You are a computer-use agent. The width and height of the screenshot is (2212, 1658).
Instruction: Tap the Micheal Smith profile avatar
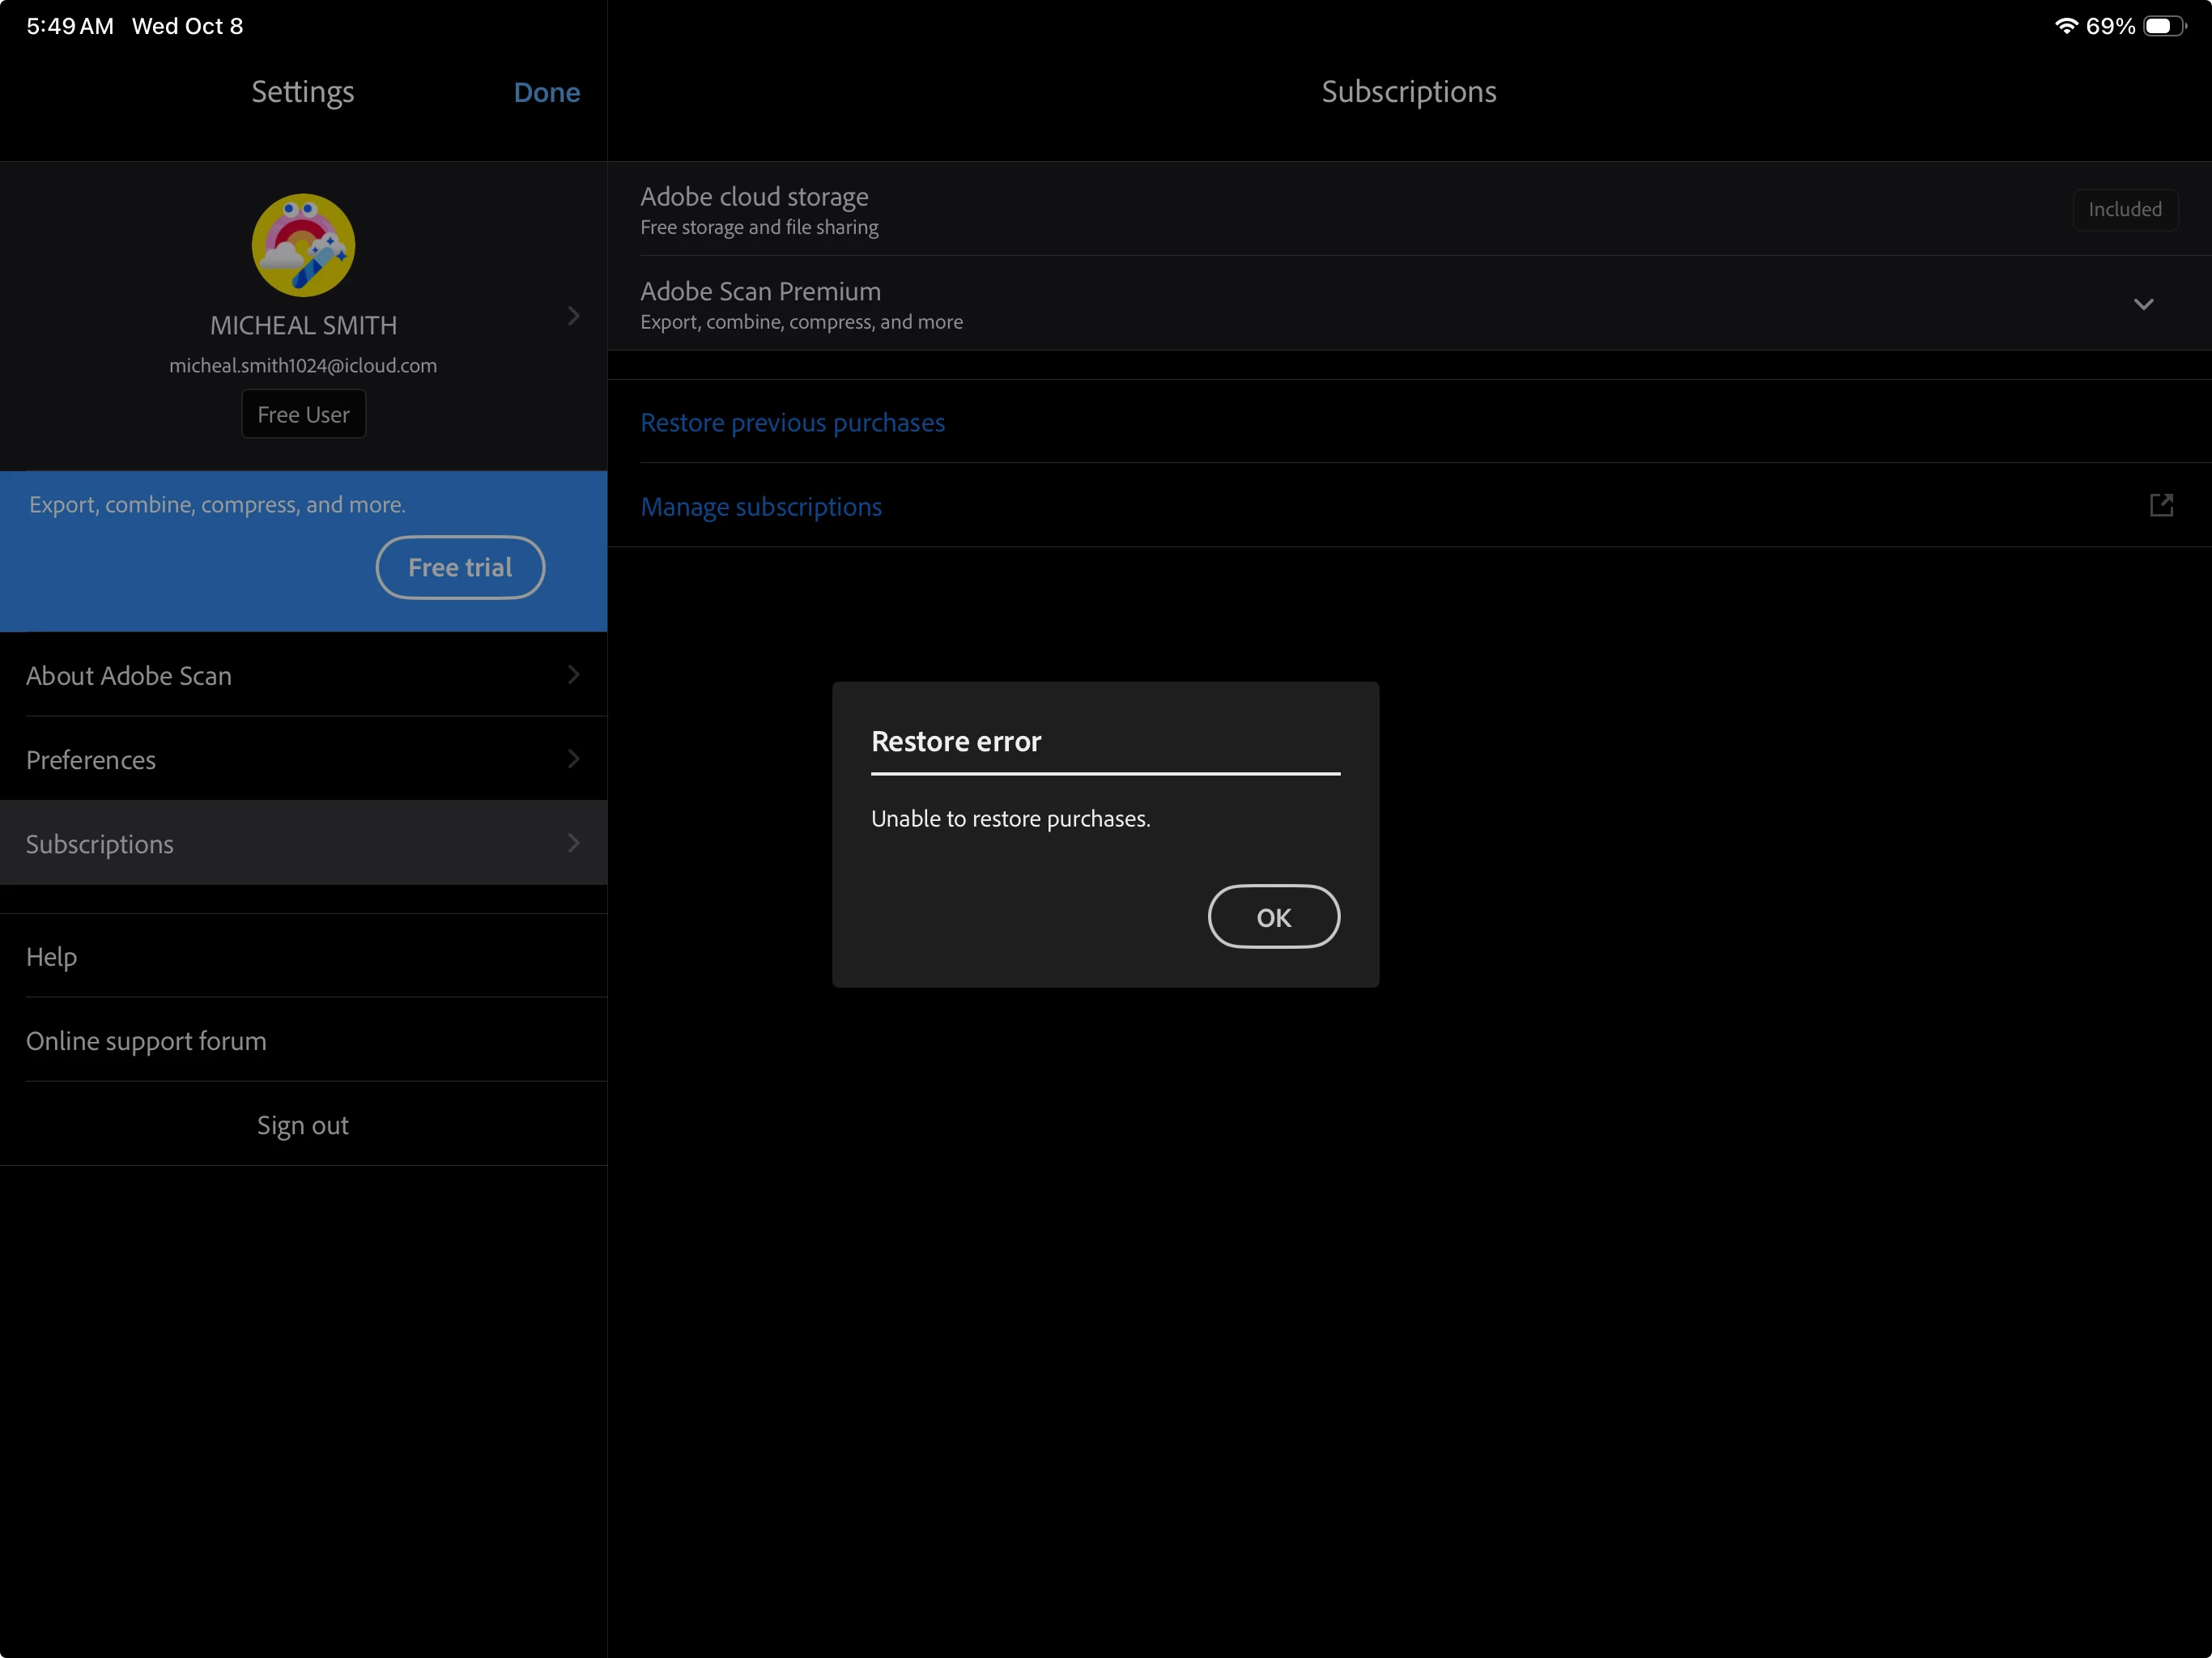click(x=303, y=245)
